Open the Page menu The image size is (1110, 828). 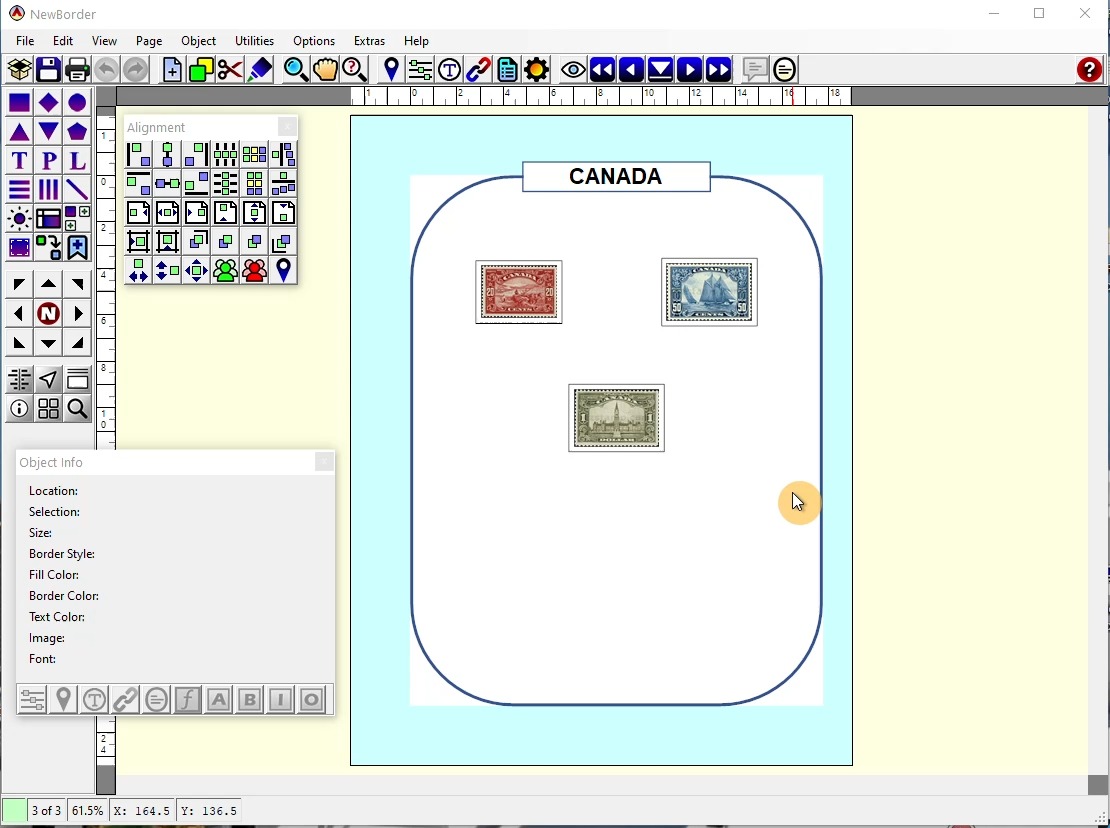[x=149, y=41]
